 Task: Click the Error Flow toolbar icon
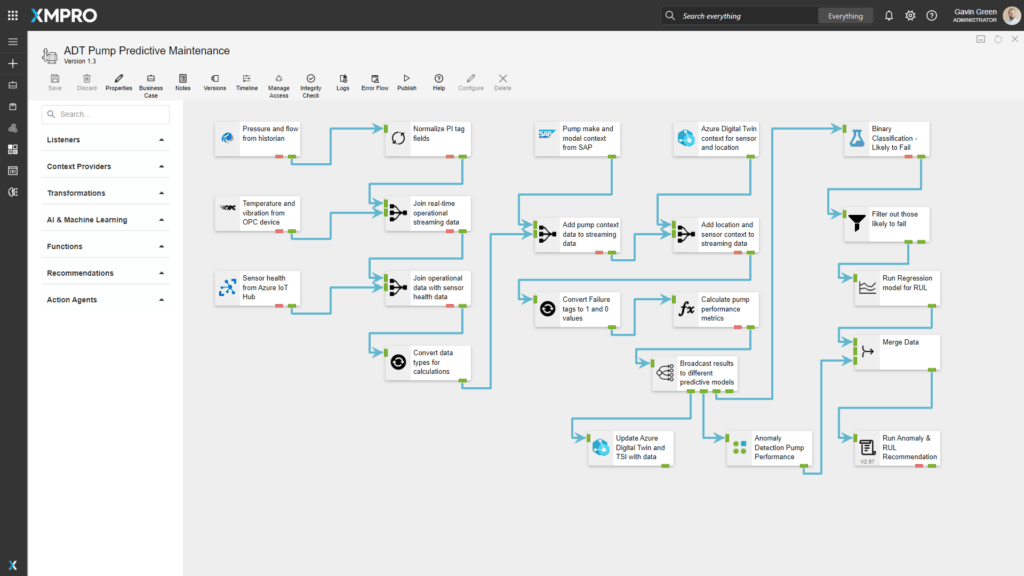click(x=375, y=78)
